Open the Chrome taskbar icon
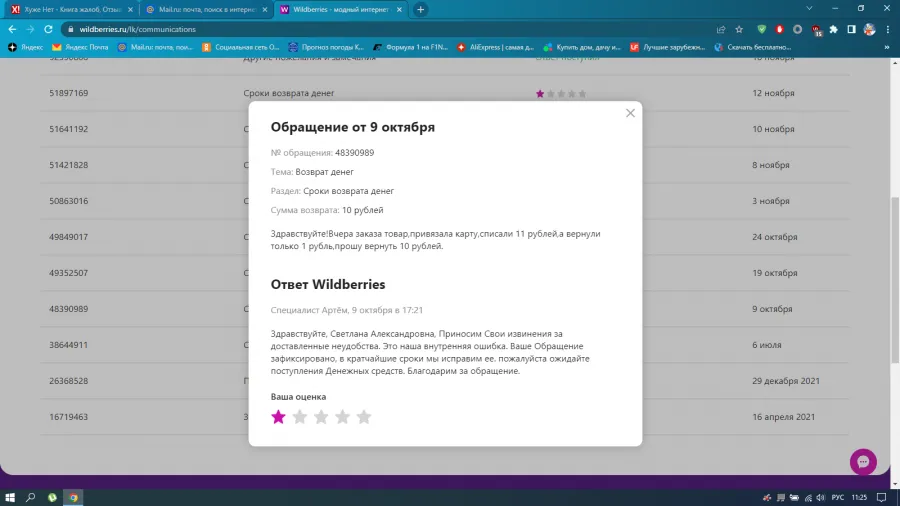This screenshot has width=900, height=506. (73, 497)
